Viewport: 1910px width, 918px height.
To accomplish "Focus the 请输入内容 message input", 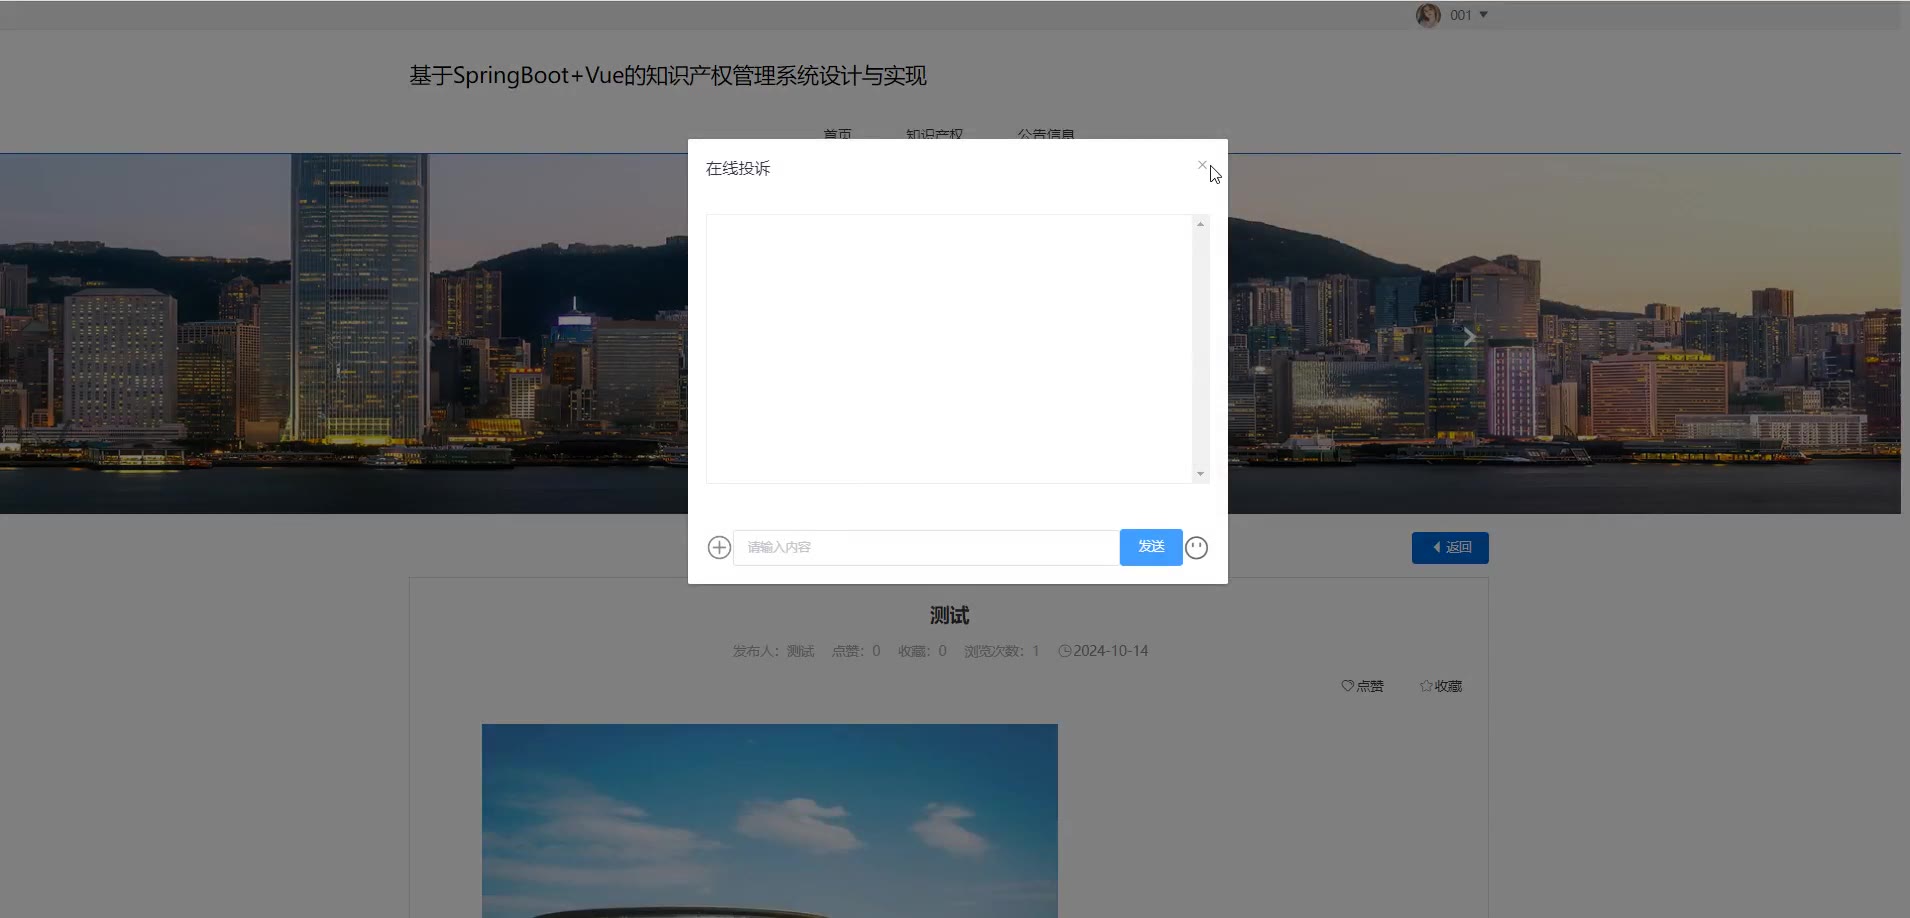I will 925,547.
